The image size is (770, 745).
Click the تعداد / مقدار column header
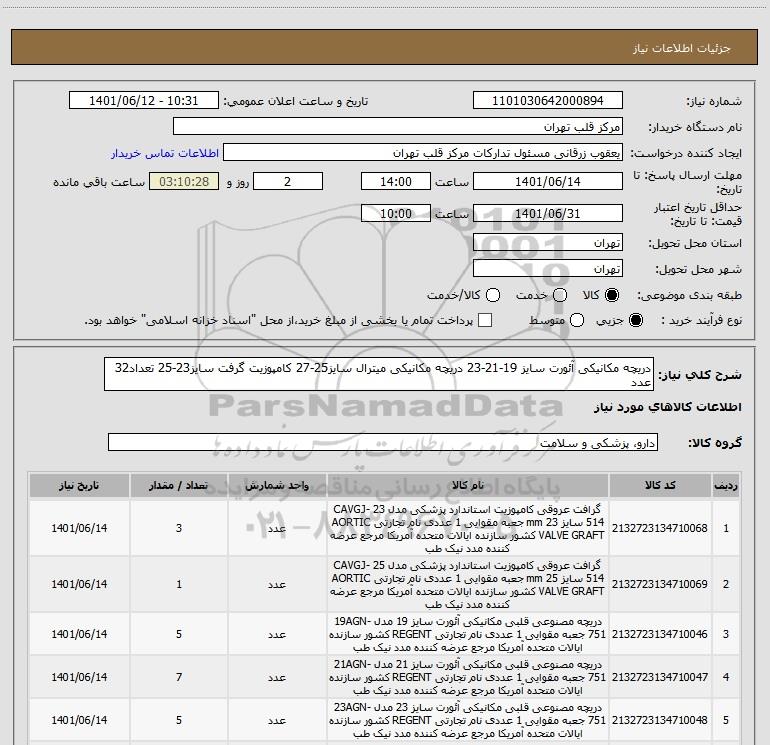point(179,486)
